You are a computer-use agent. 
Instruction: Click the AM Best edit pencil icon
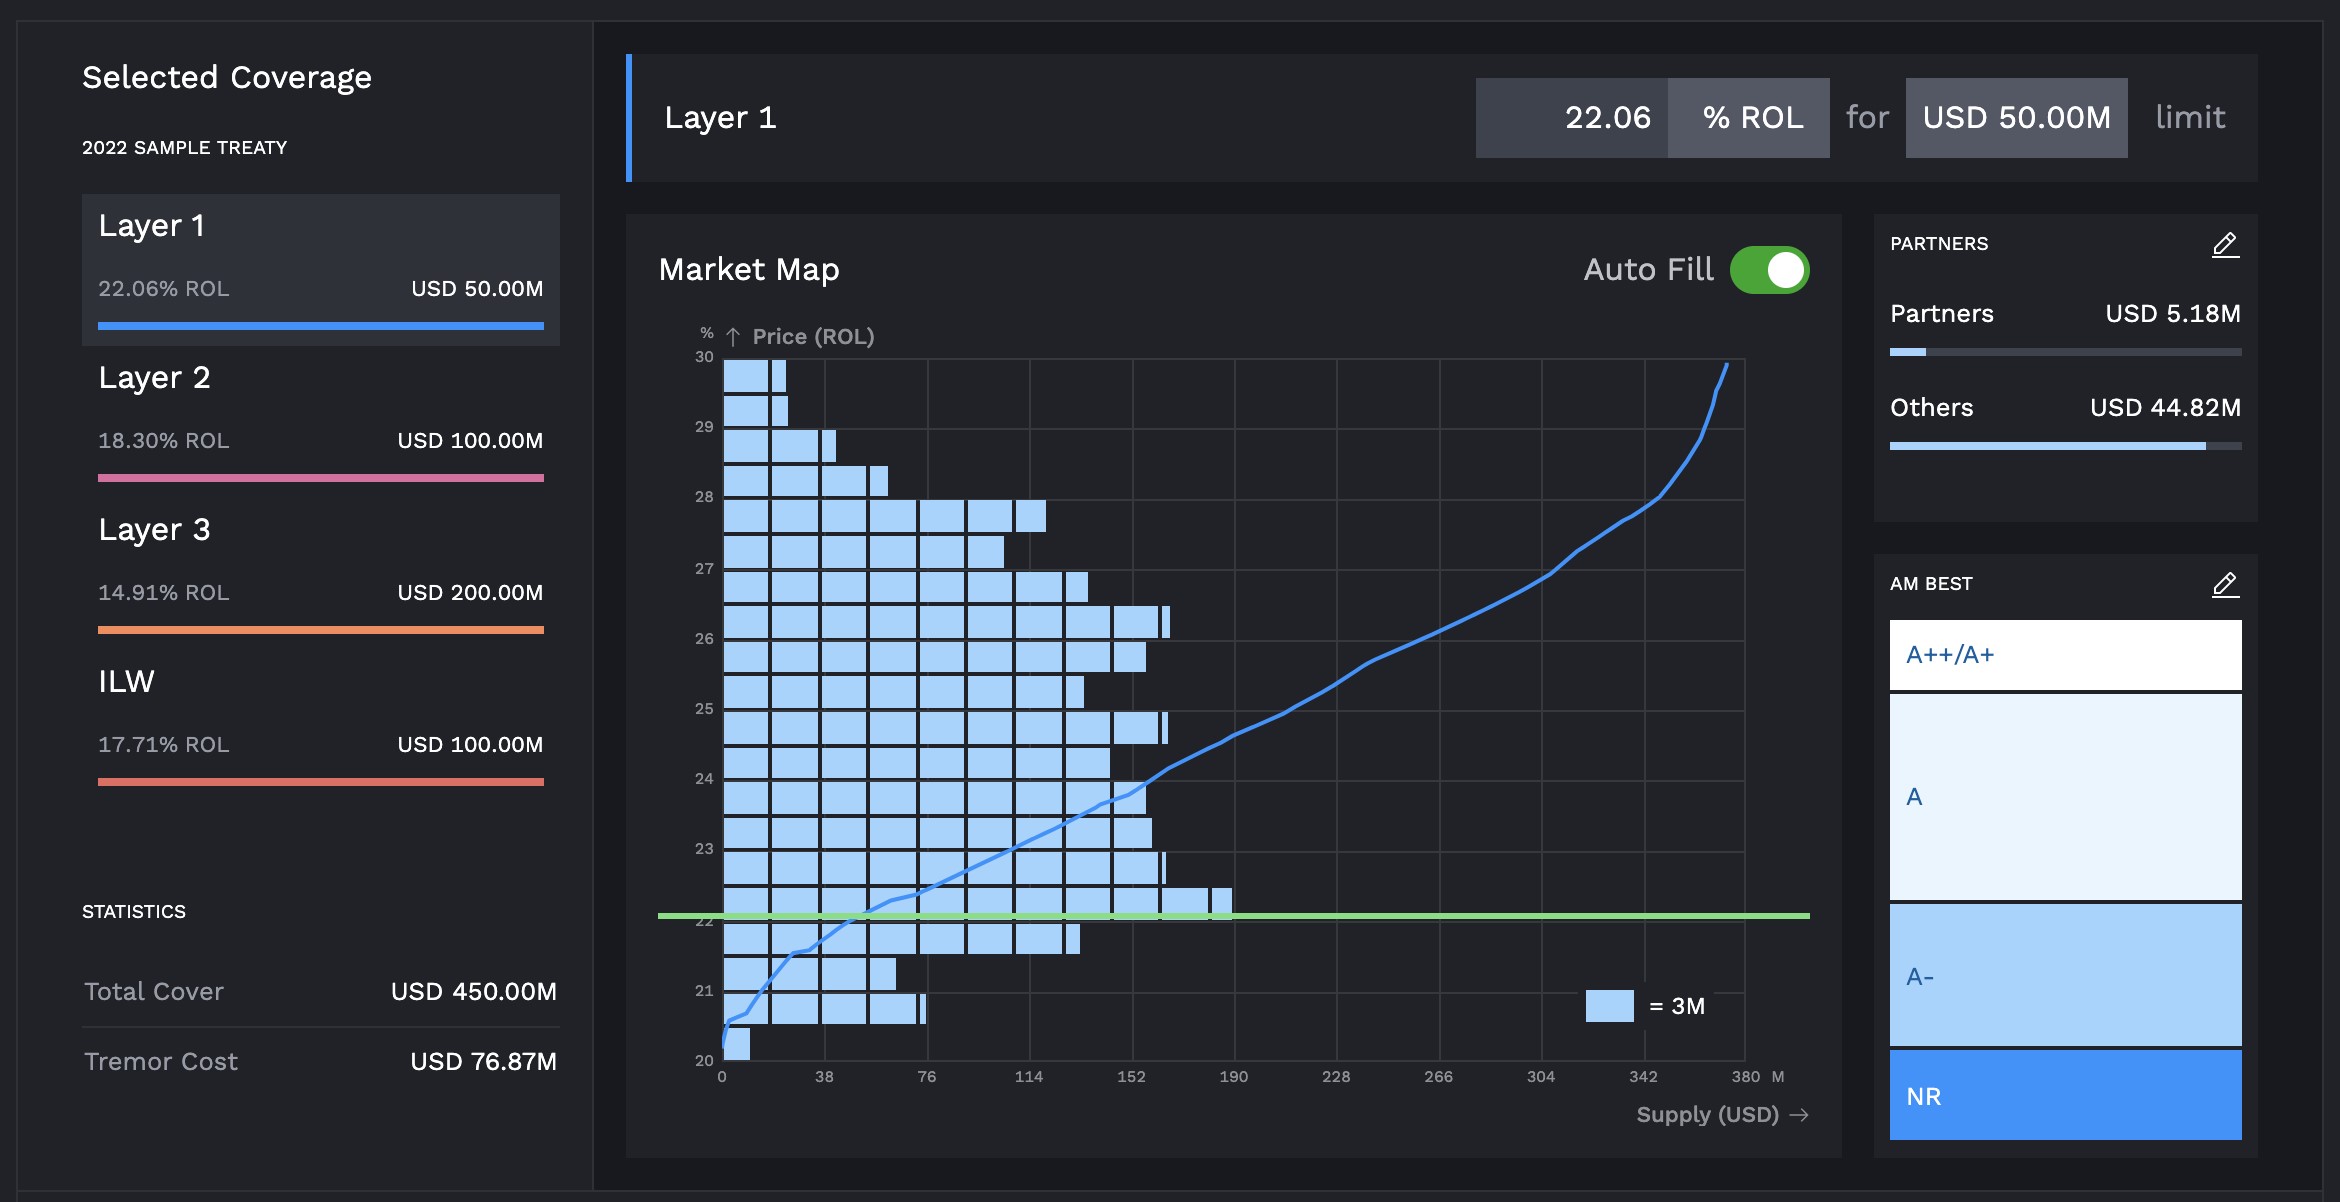2225,585
